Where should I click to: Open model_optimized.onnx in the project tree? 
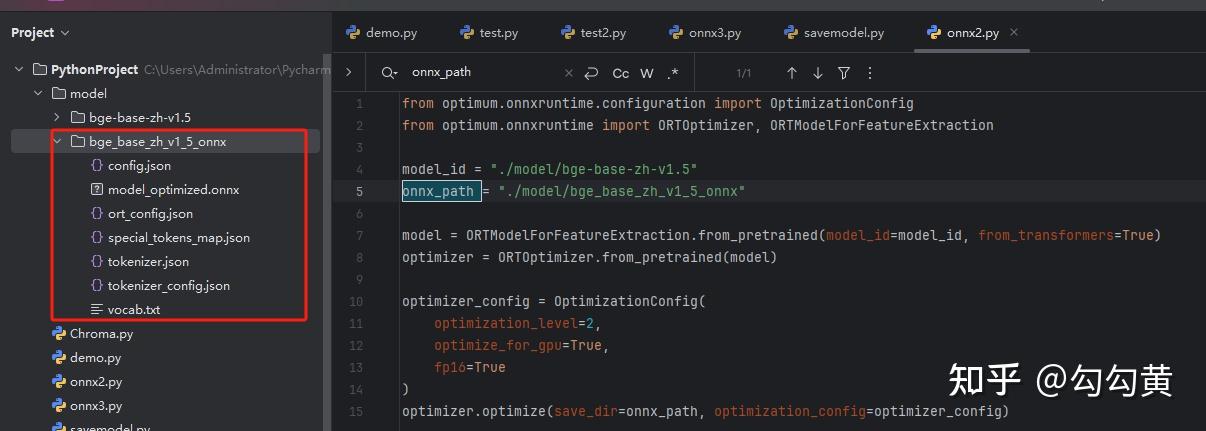tap(173, 190)
